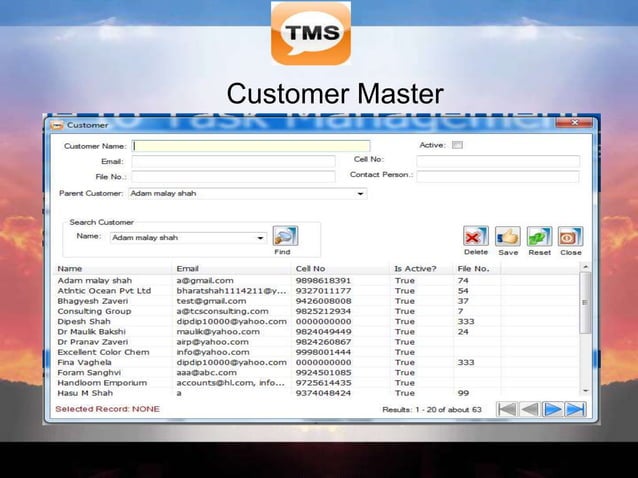Click the Save thumbs-up icon
The image size is (638, 478).
(x=508, y=236)
